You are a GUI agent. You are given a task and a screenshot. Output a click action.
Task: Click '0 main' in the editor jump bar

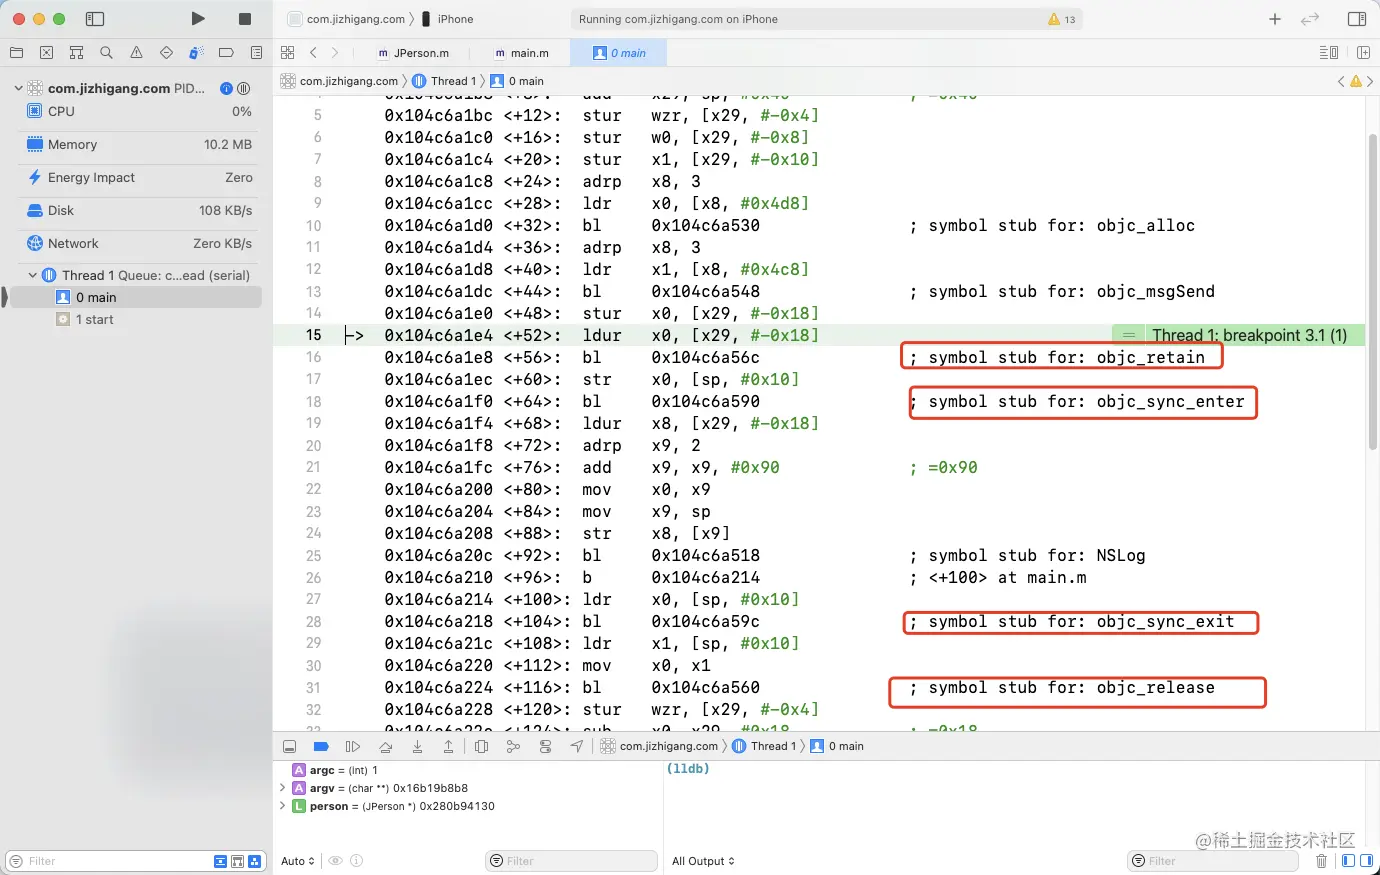517,81
